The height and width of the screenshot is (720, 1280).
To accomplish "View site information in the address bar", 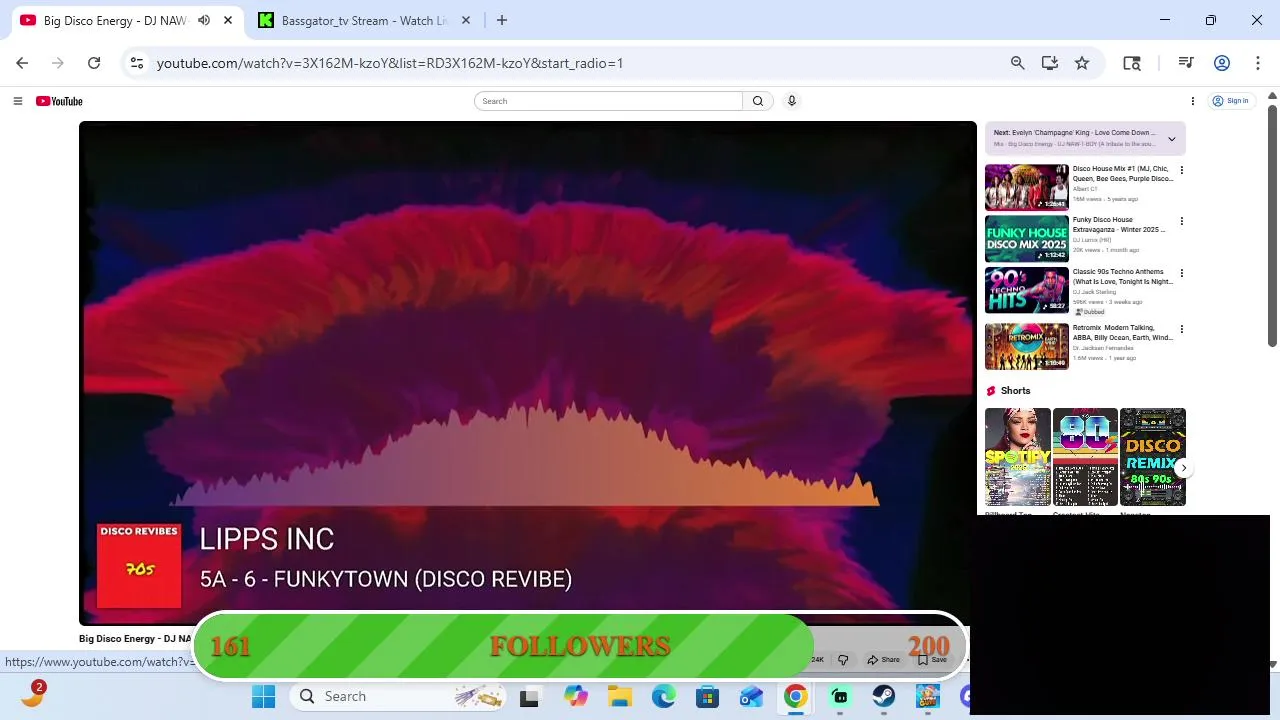I will 137,63.
